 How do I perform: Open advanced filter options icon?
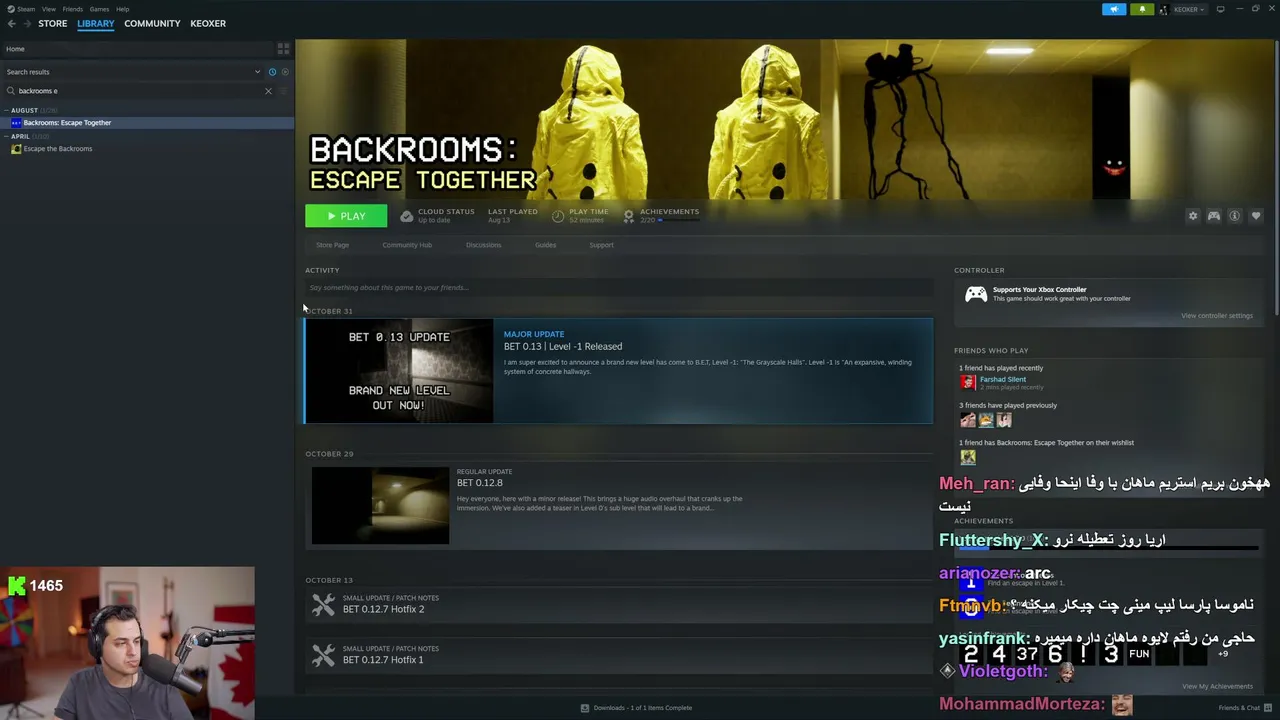click(x=284, y=91)
